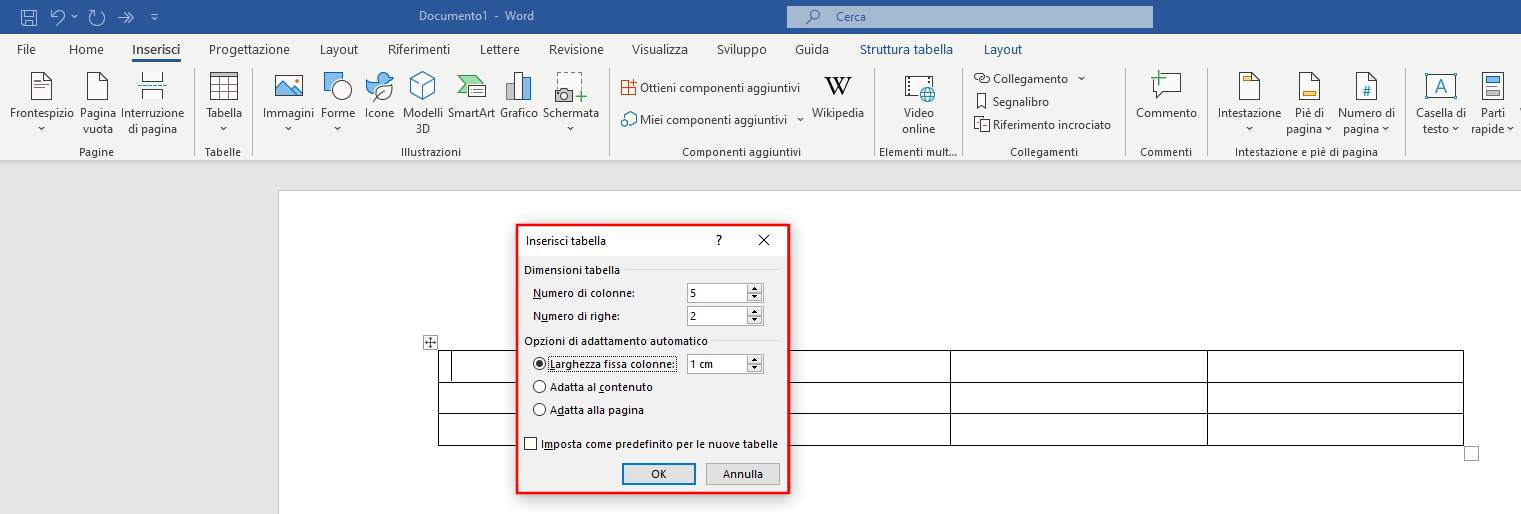
Task: Open the Piè di pagina menu
Action: (x=1309, y=104)
